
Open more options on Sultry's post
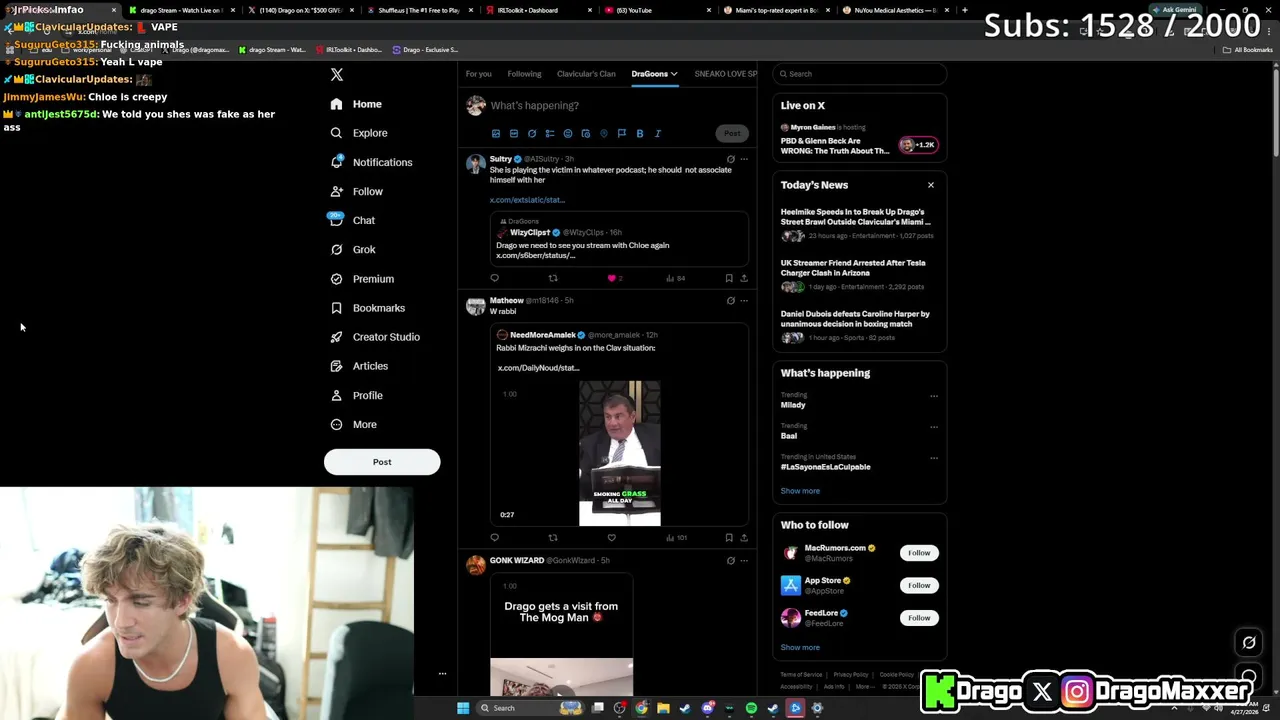point(744,159)
